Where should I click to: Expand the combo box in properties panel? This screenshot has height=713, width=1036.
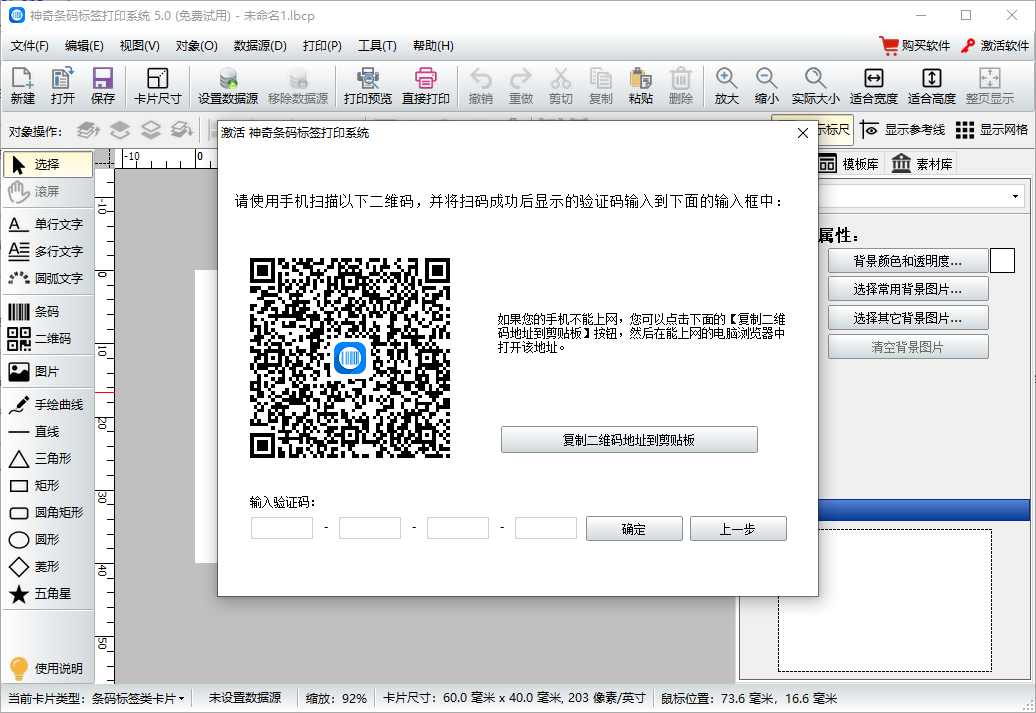1015,197
